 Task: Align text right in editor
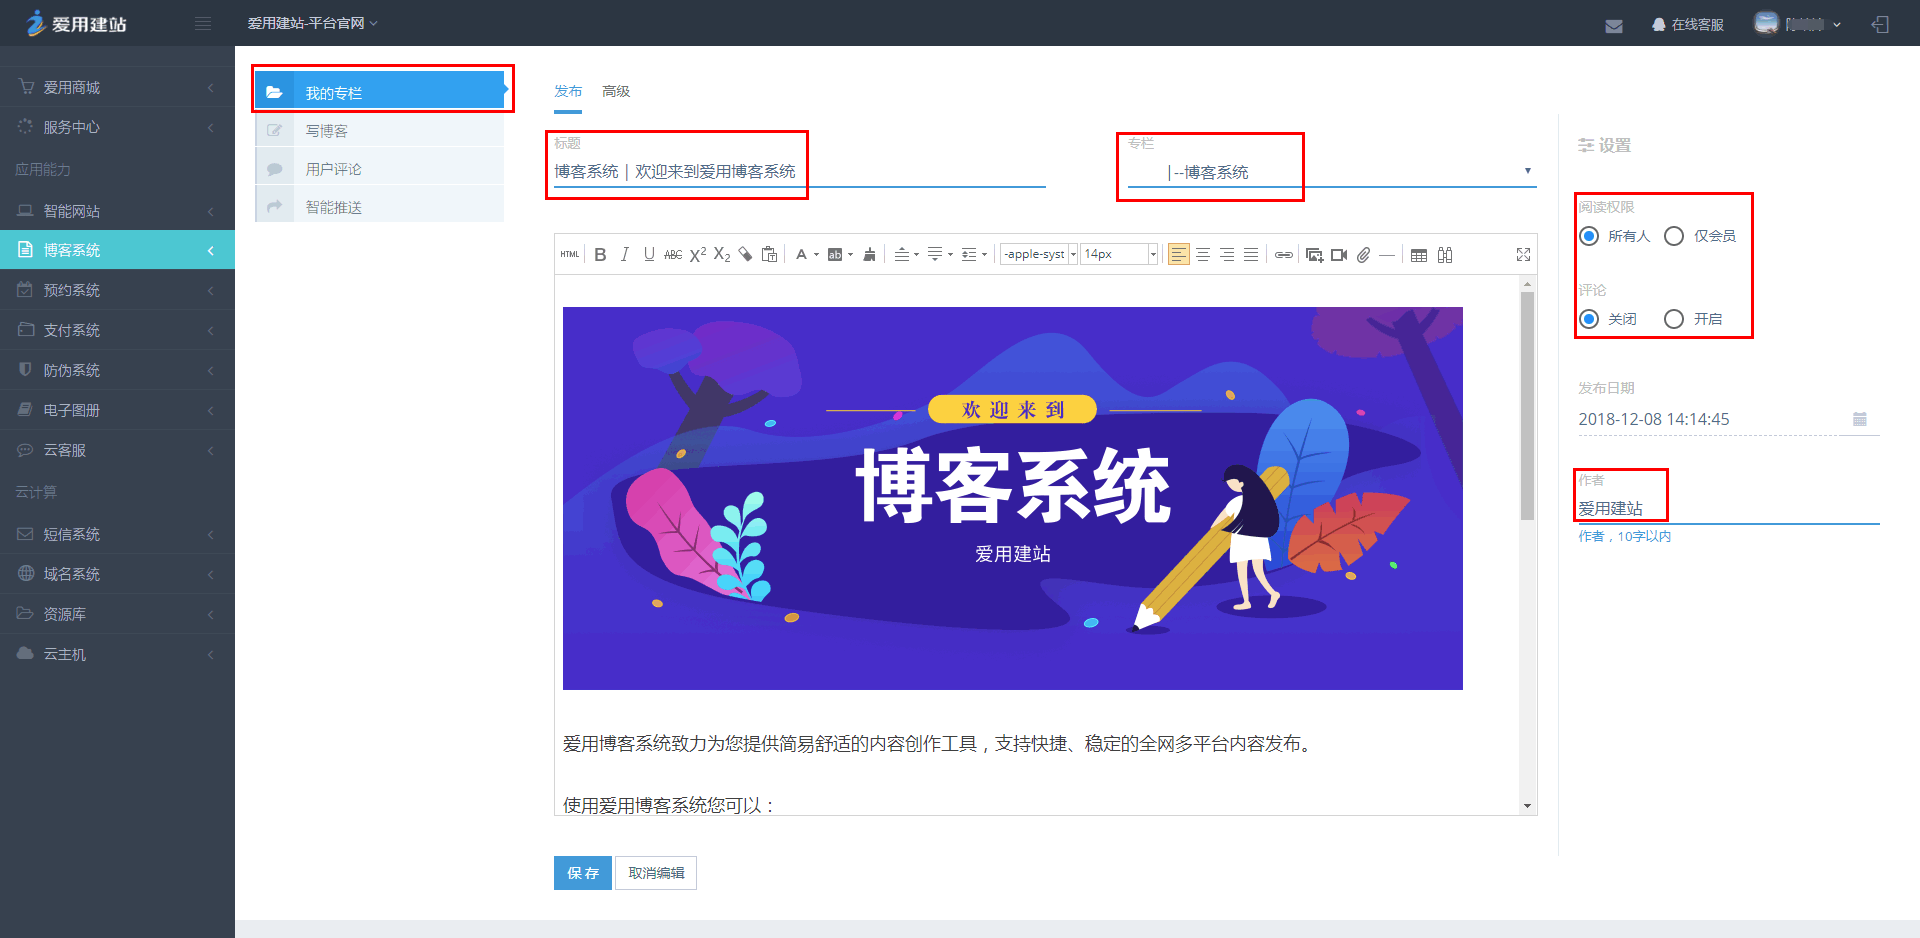1227,255
